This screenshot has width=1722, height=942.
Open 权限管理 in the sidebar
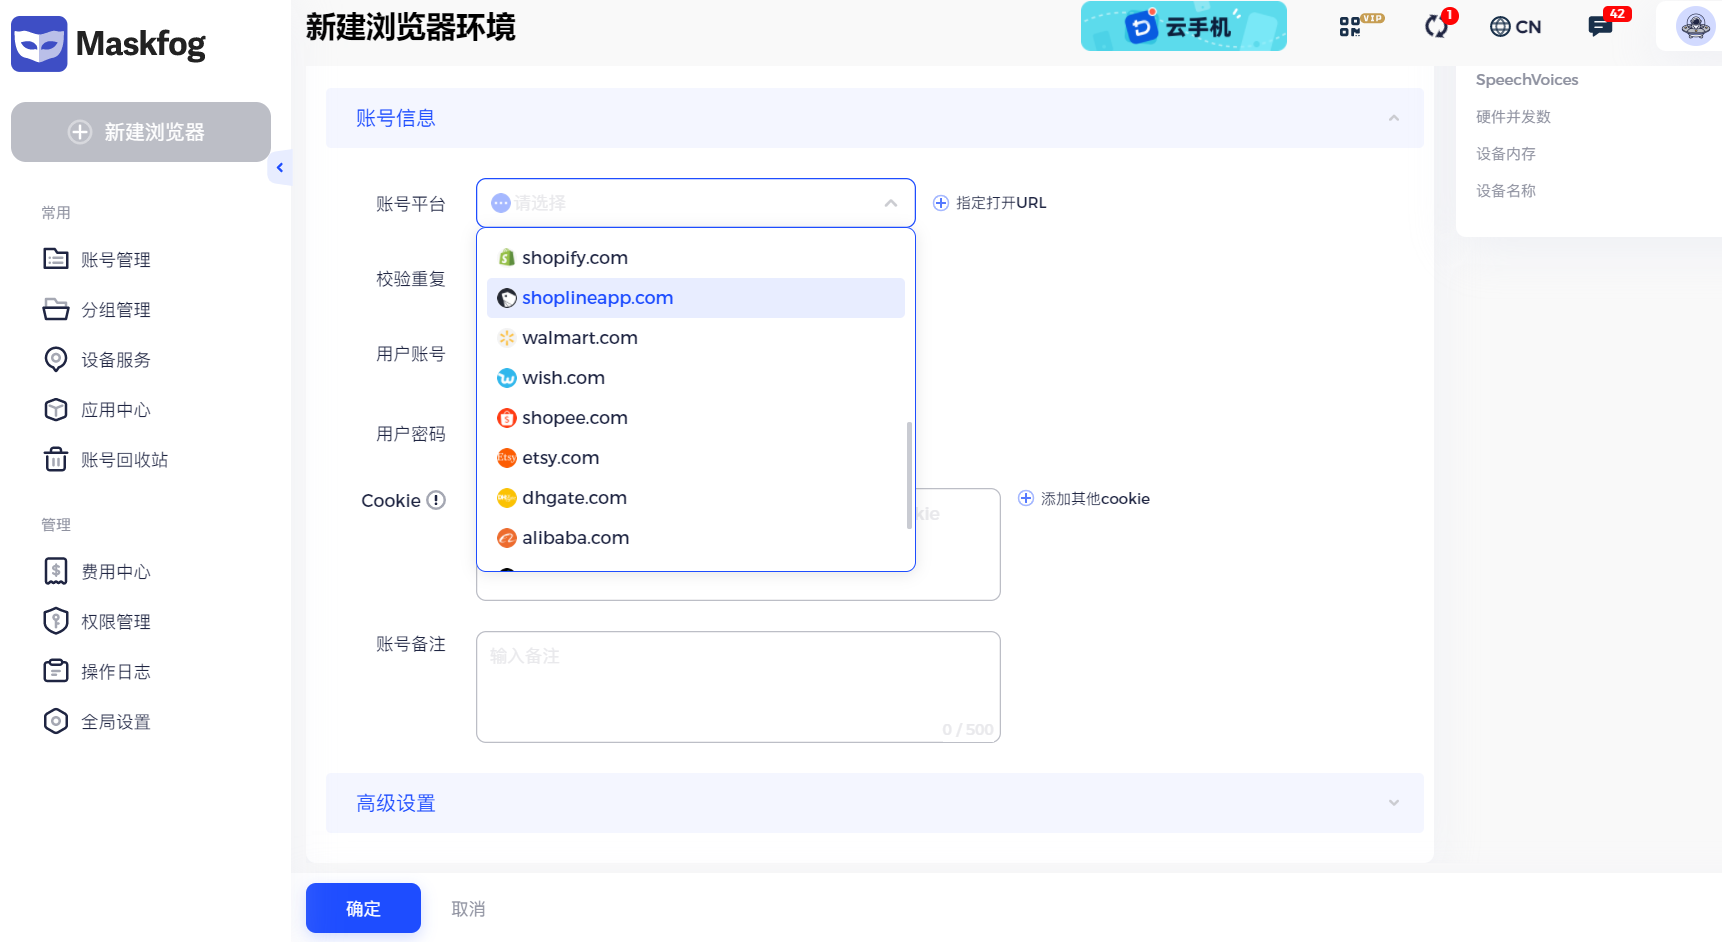[116, 622]
